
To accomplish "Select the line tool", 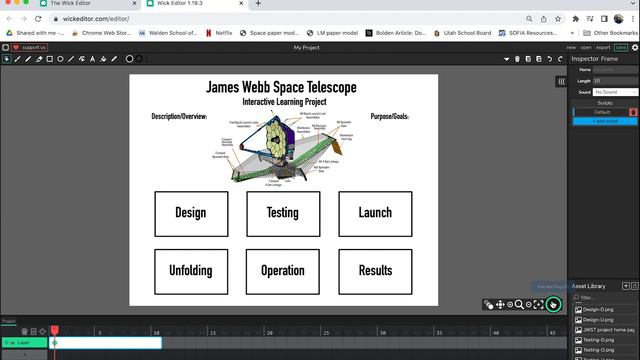I will pos(71,59).
